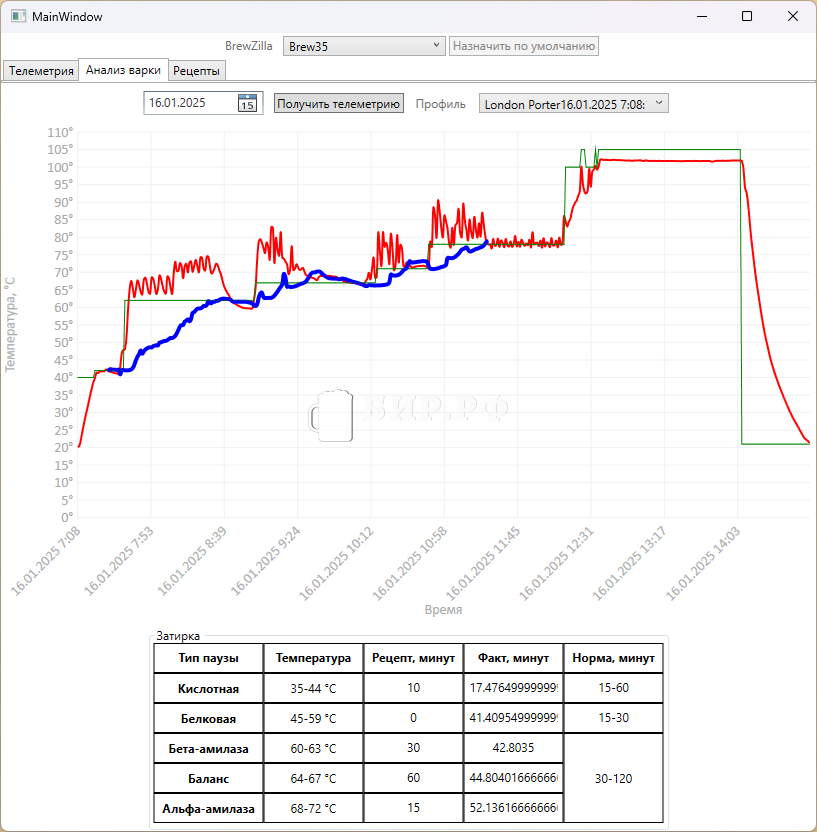Focus the date field showing 16.01.2025
Screen dimensions: 817x832
[x=190, y=103]
